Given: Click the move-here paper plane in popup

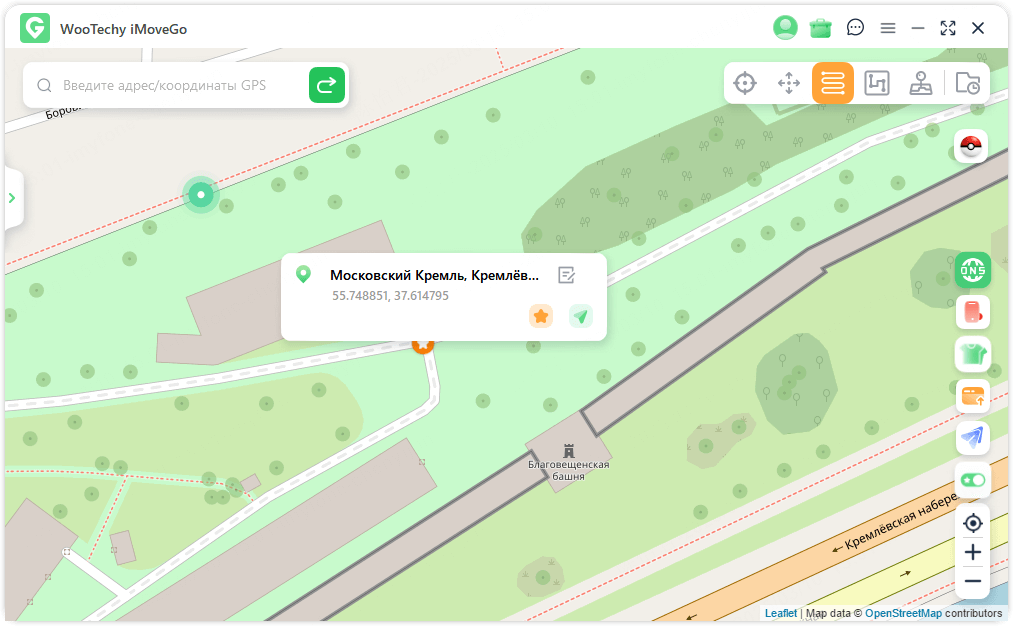Looking at the screenshot, I should coord(581,316).
